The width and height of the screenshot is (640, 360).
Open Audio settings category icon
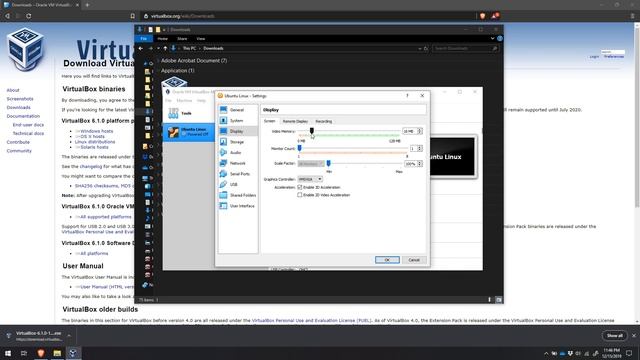pyautogui.click(x=223, y=152)
